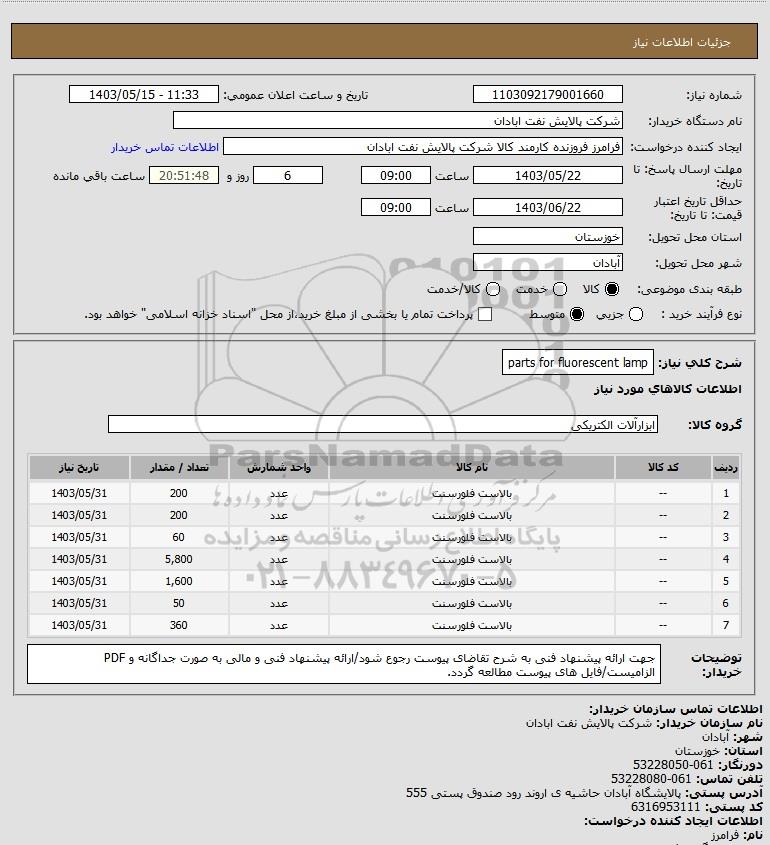The width and height of the screenshot is (770, 845).
Task: Click the واحد شمارش column header
Action: pos(279,467)
